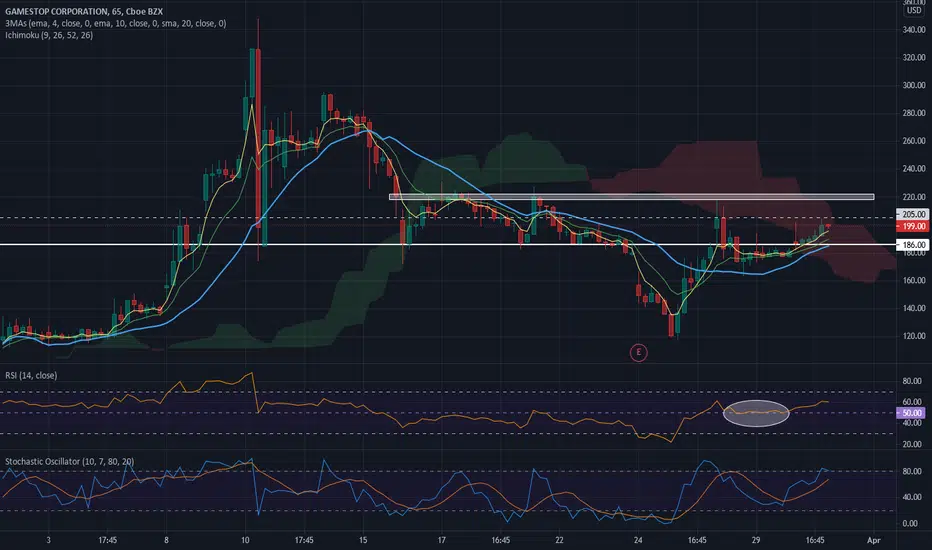Click the 186.00 horizontal line price label
Viewport: 932px width, 550px height.
(912, 244)
